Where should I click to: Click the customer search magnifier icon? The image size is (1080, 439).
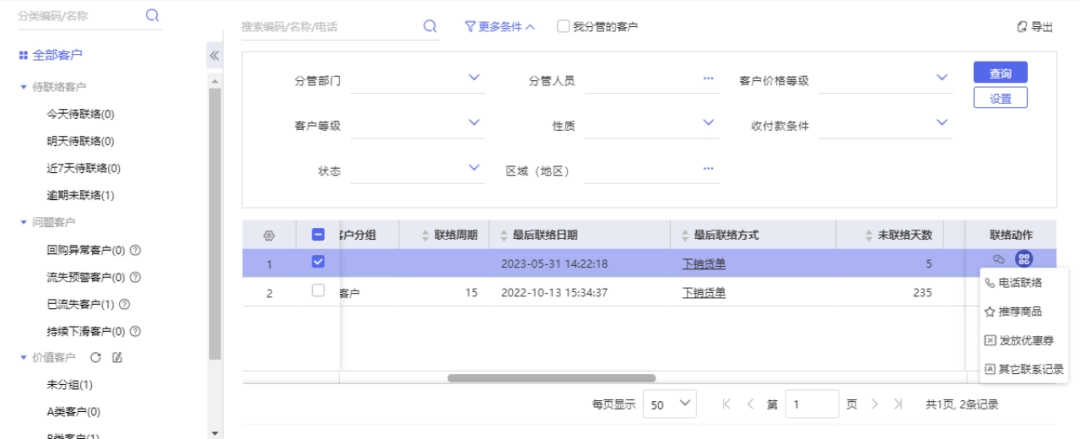[430, 26]
